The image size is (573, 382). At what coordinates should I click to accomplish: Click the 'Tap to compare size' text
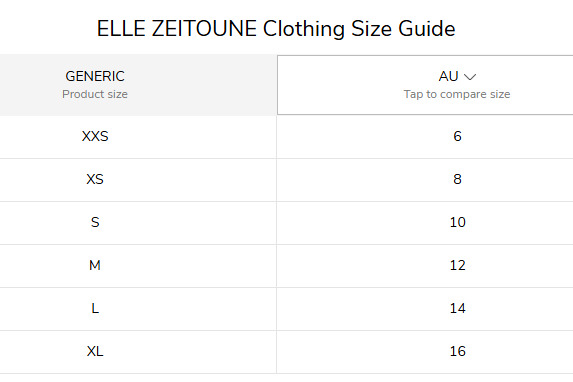tap(457, 94)
